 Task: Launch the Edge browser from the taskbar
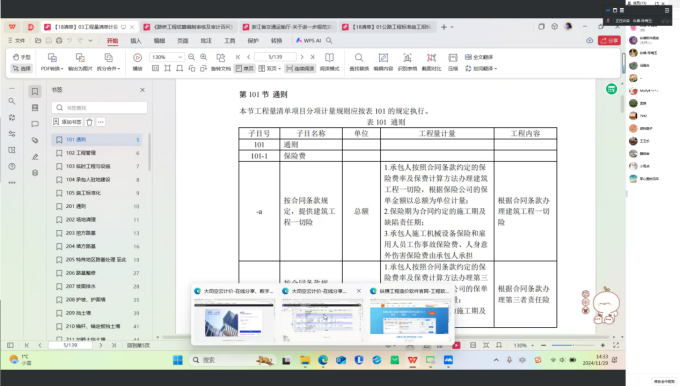[323, 360]
